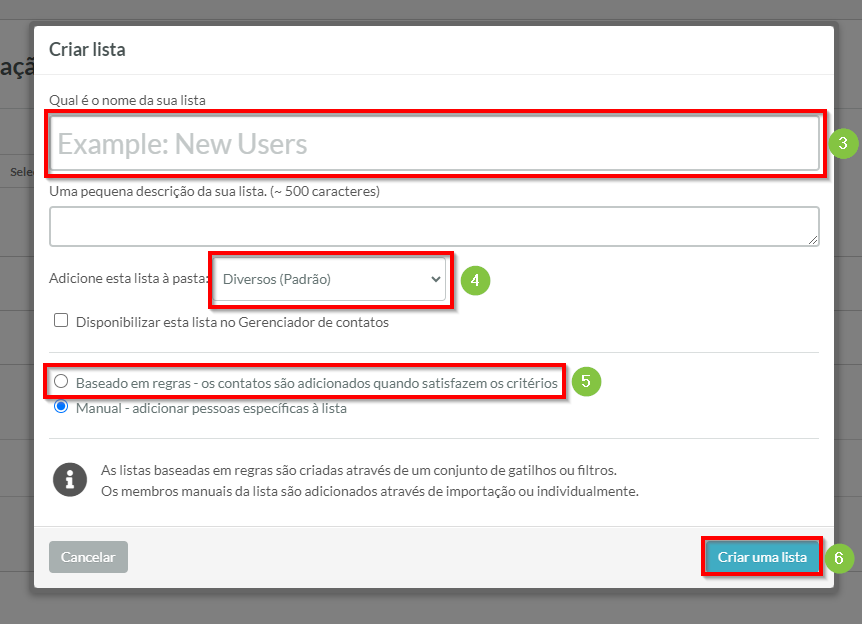The image size is (862, 624).
Task: Click the label Adicione esta lista à pasta
Action: [x=129, y=278]
